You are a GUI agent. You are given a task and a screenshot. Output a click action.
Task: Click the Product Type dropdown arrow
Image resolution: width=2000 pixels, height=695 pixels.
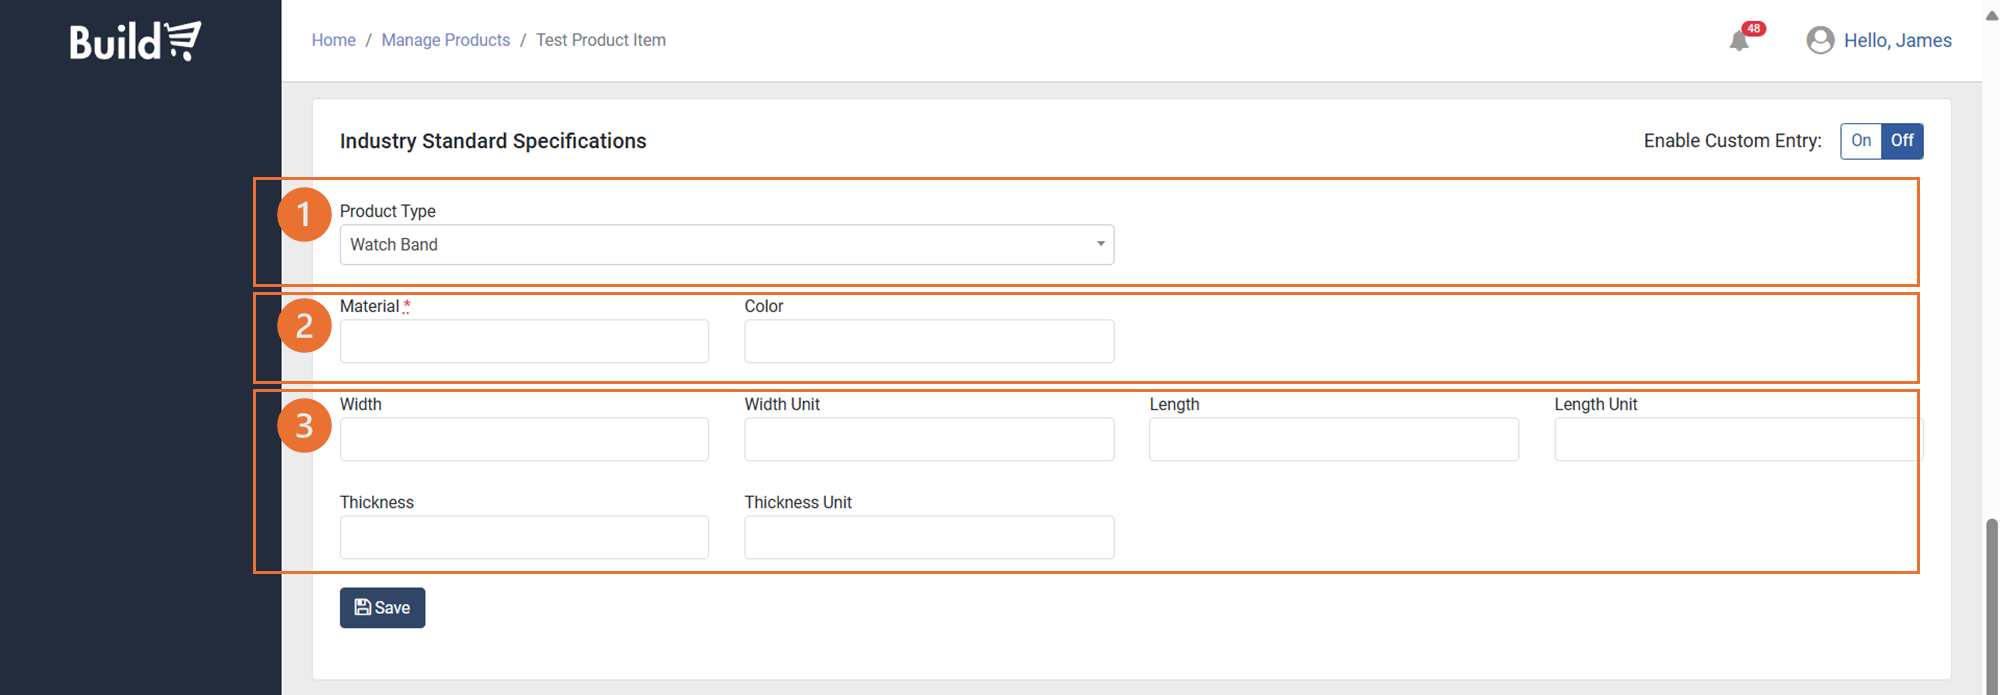[x=1100, y=245]
